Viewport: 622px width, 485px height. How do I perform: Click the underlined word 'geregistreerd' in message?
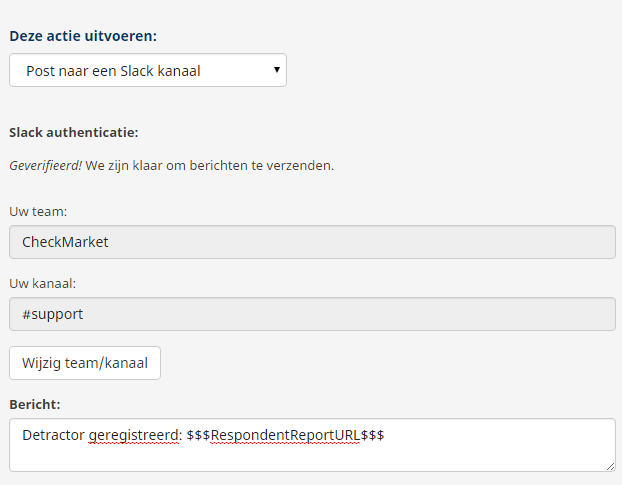pyautogui.click(x=133, y=435)
